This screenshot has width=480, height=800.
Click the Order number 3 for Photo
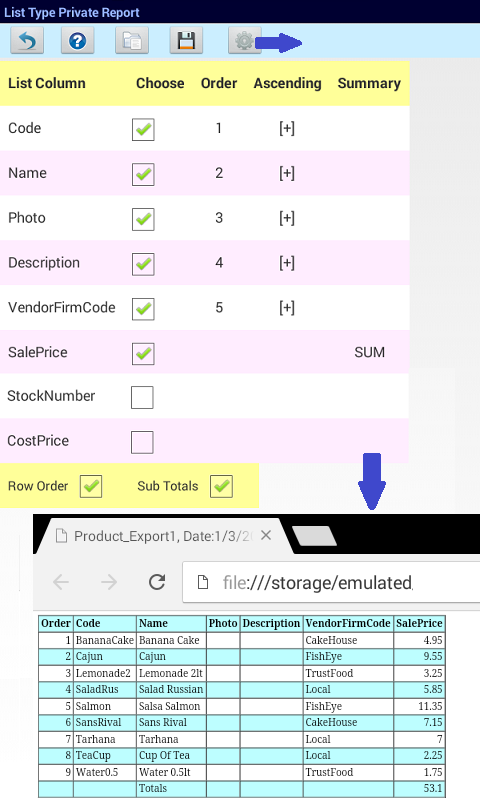pyautogui.click(x=219, y=218)
